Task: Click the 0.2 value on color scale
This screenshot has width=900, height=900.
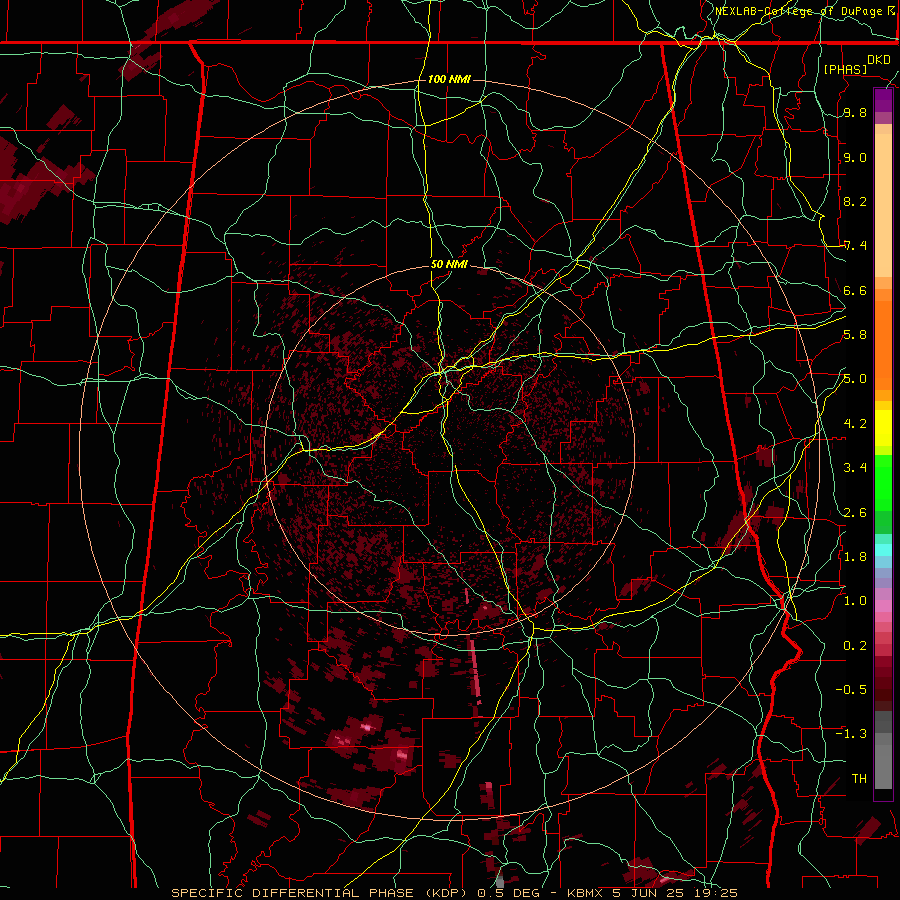Action: point(855,646)
